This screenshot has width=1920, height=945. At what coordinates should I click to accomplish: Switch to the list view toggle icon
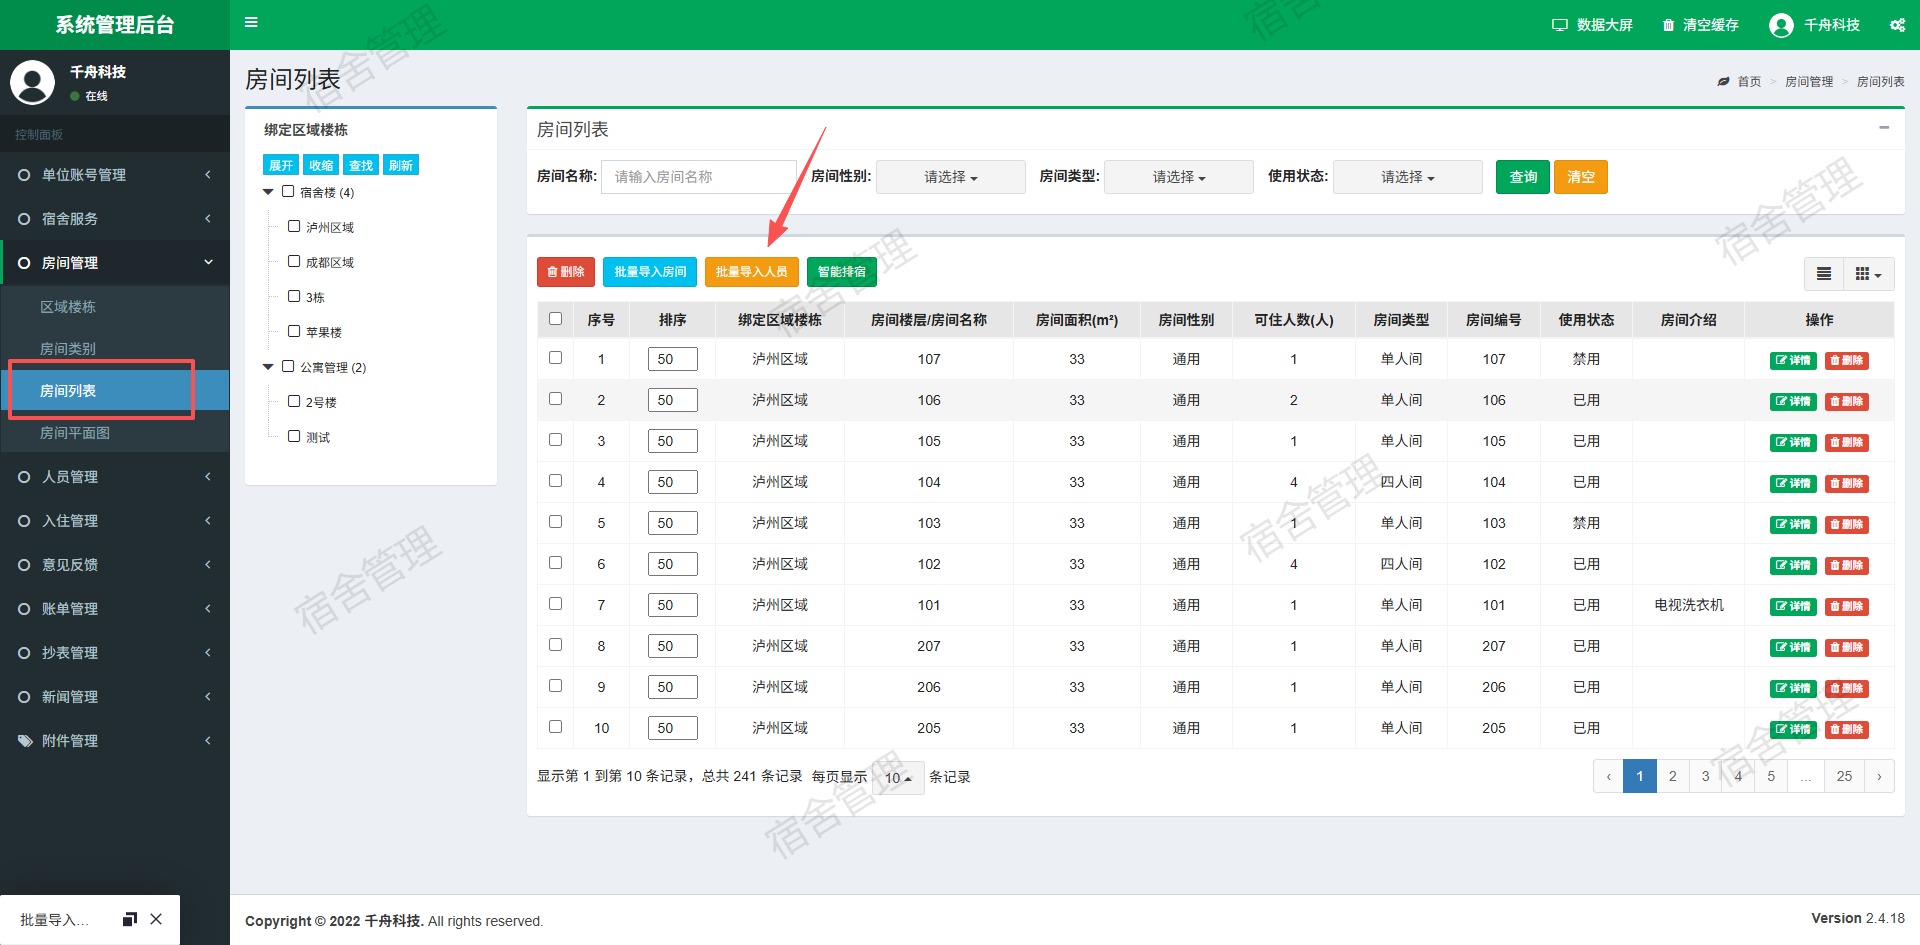coord(1824,274)
